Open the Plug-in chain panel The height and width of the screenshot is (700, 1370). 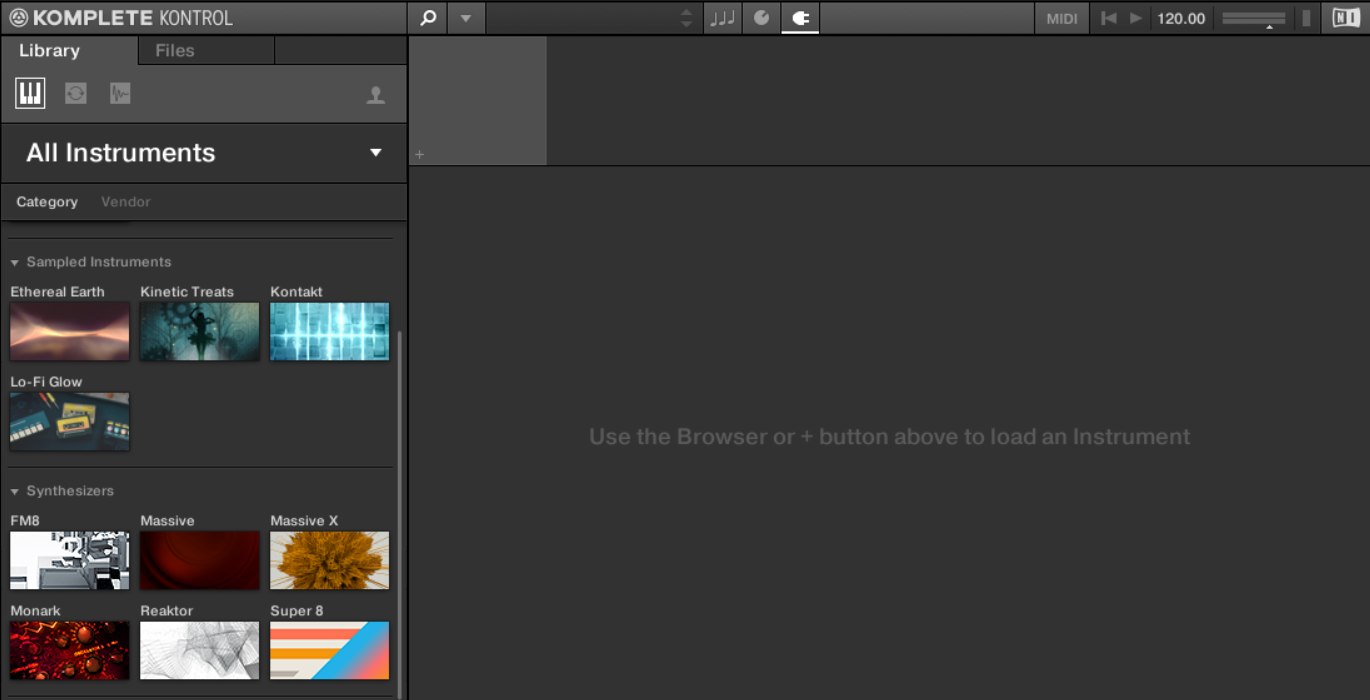coord(800,18)
